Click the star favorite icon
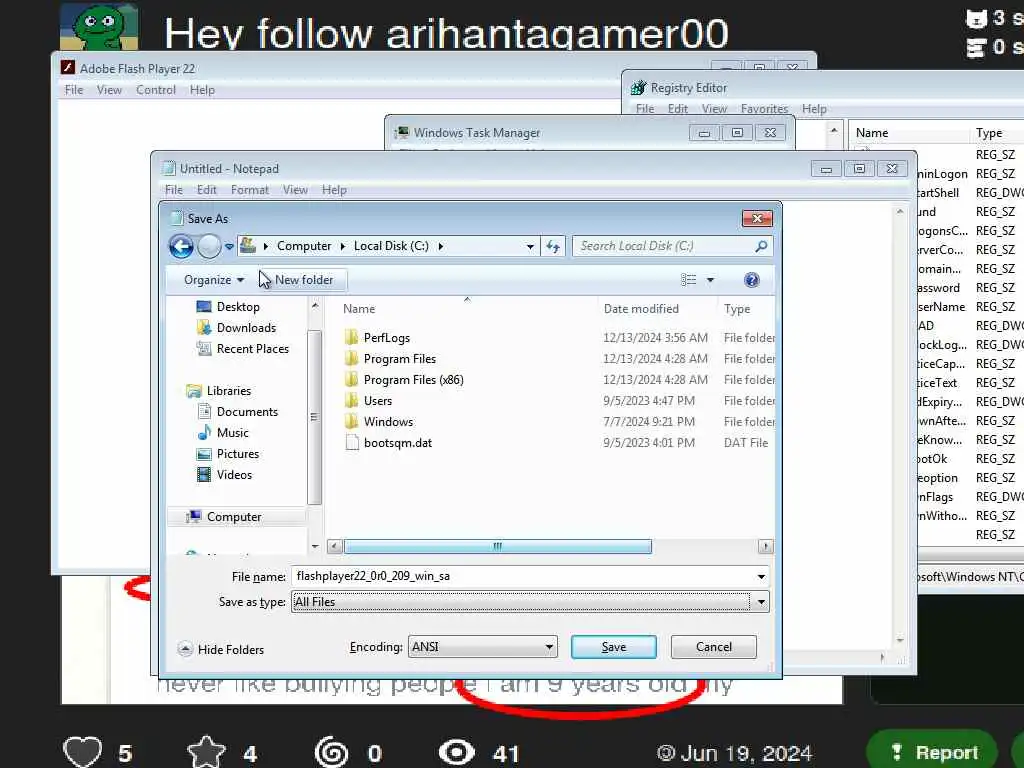Image resolution: width=1024 pixels, height=768 pixels. click(x=206, y=752)
